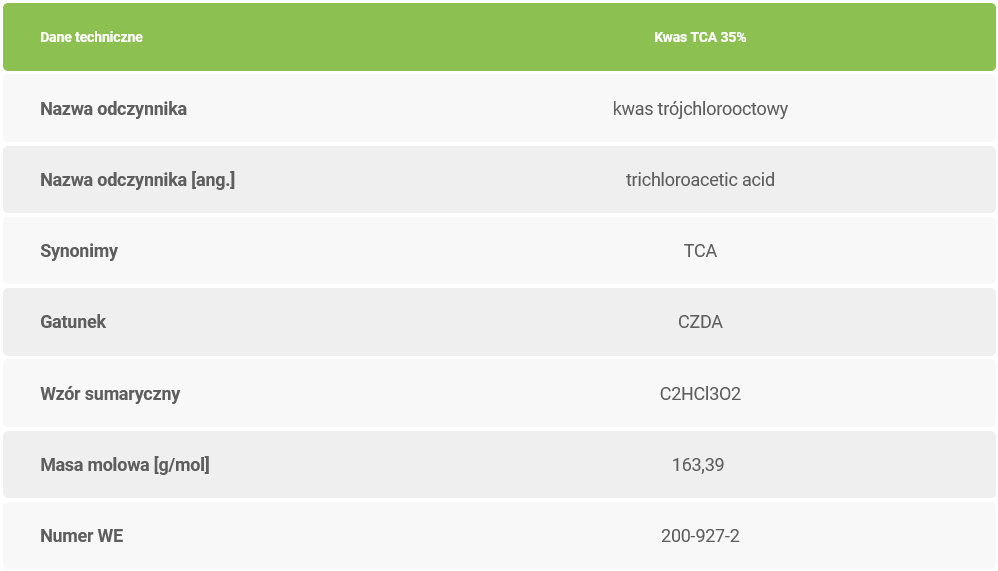Select the 'Masa molowa [g/mol]' label
This screenshot has height=571, width=998.
(125, 465)
